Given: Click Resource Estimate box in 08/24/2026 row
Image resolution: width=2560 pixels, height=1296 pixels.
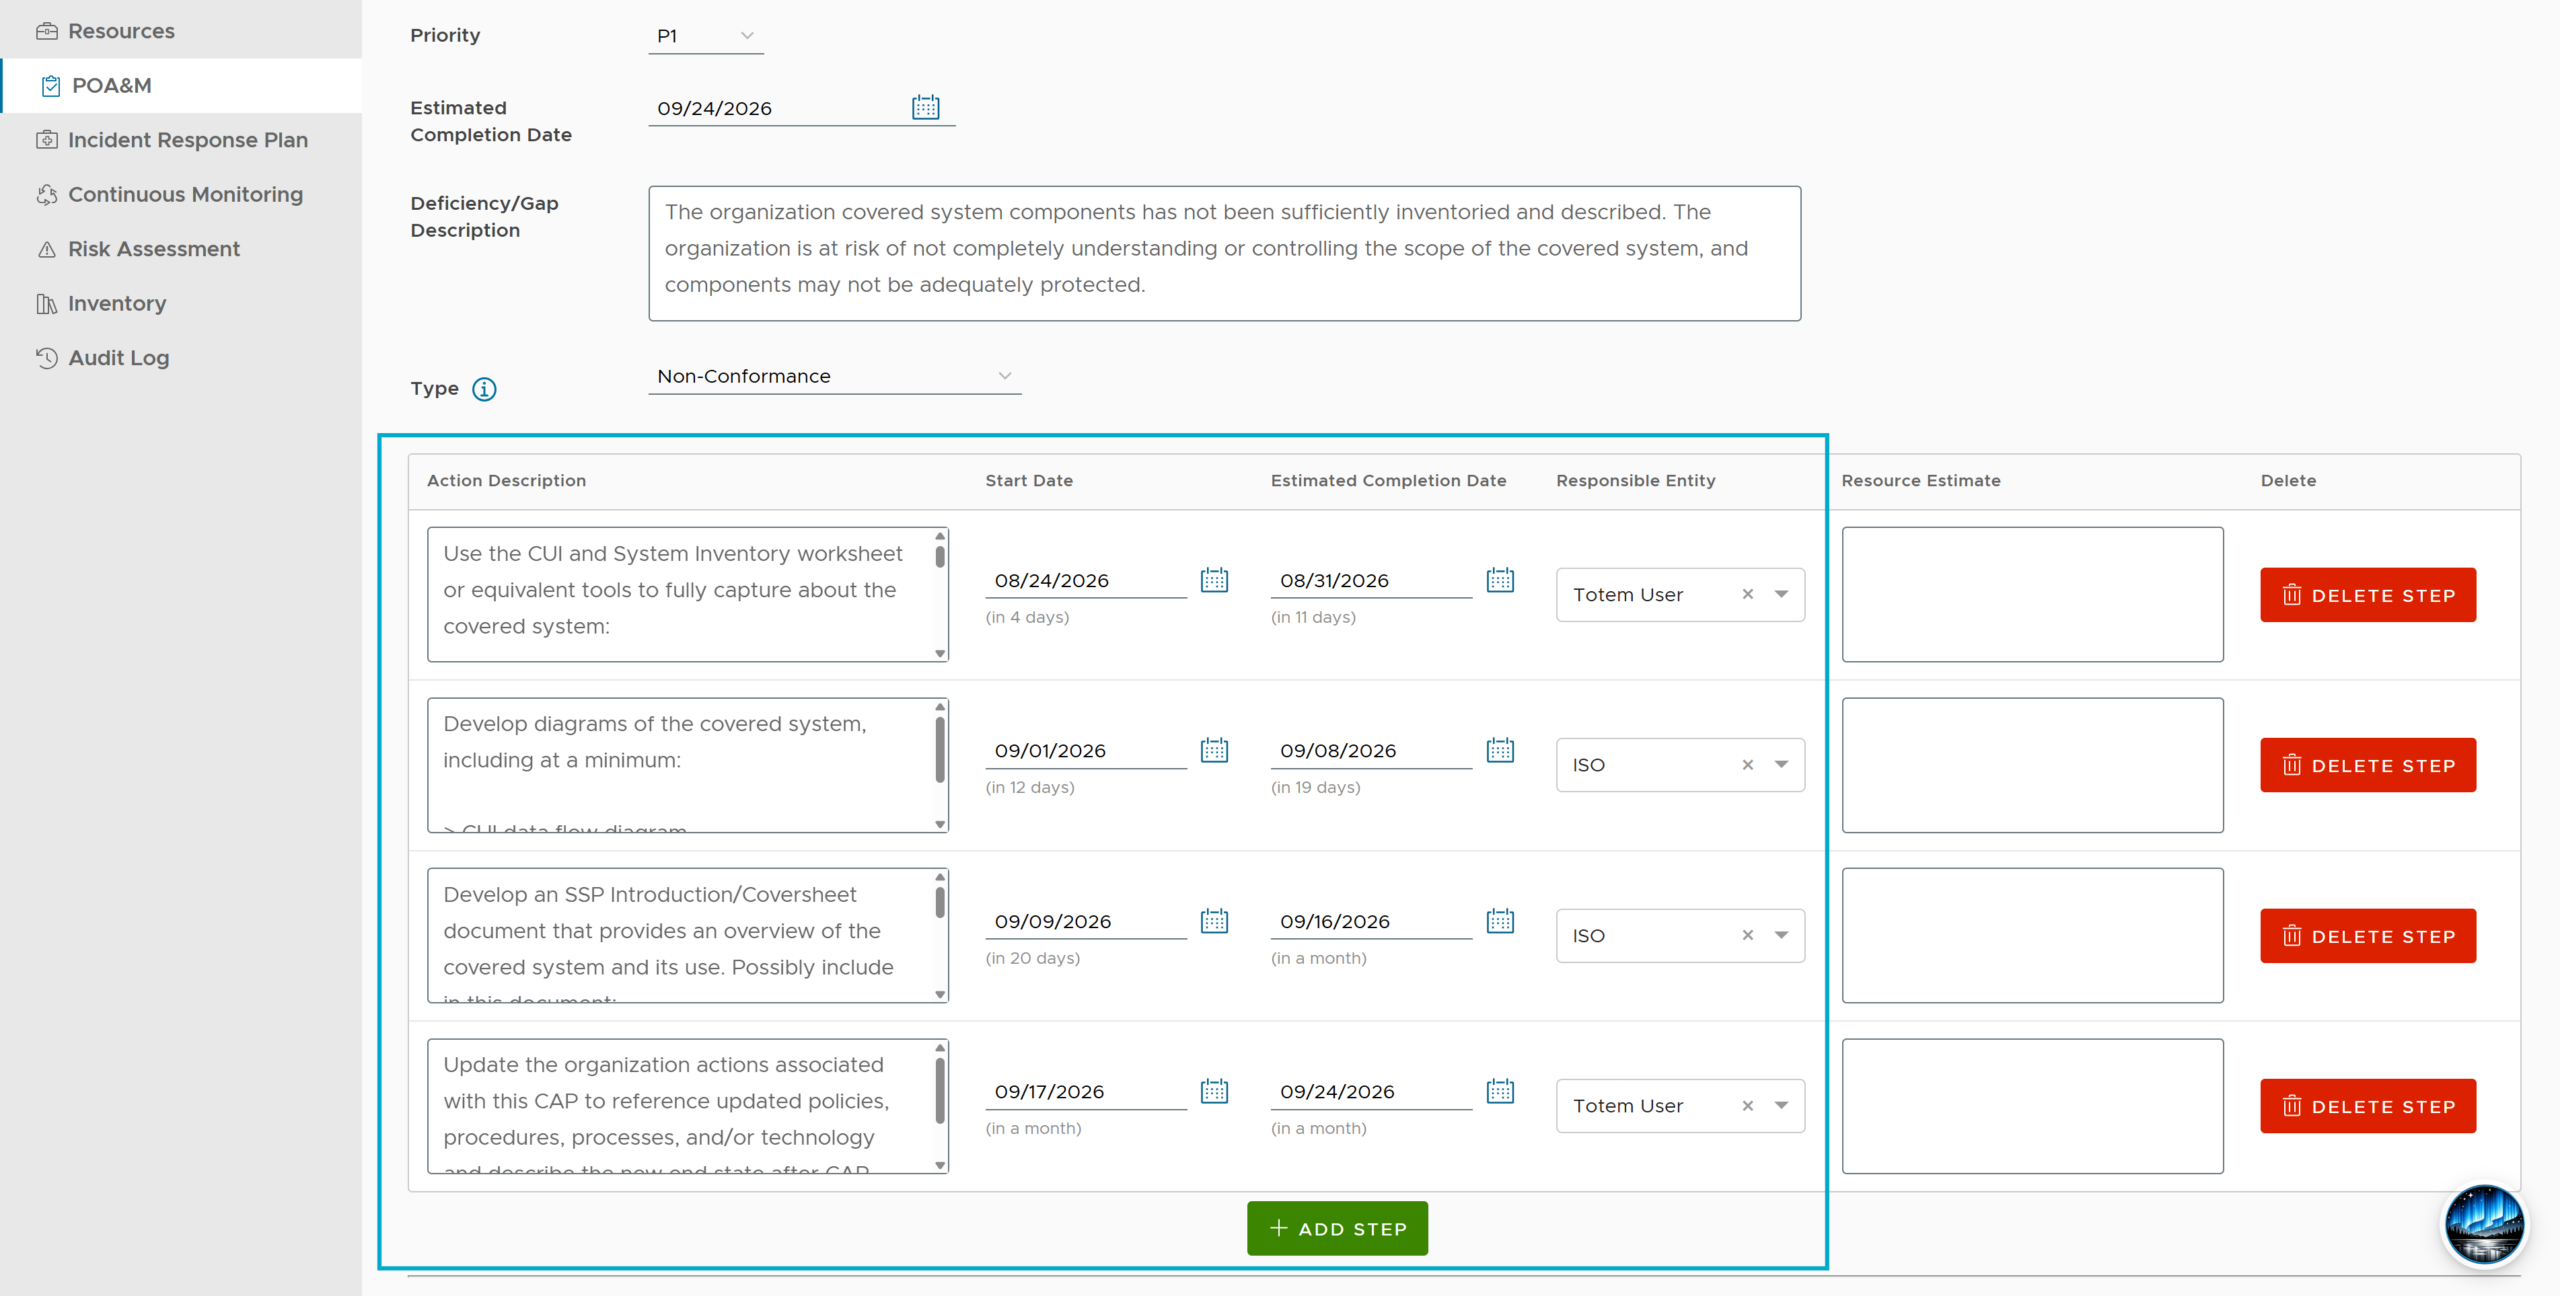Looking at the screenshot, I should (x=2032, y=594).
